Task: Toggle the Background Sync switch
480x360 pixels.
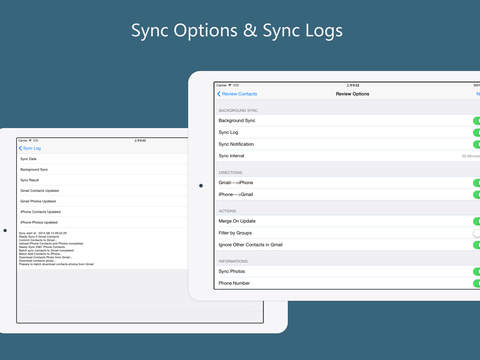Action: click(477, 121)
